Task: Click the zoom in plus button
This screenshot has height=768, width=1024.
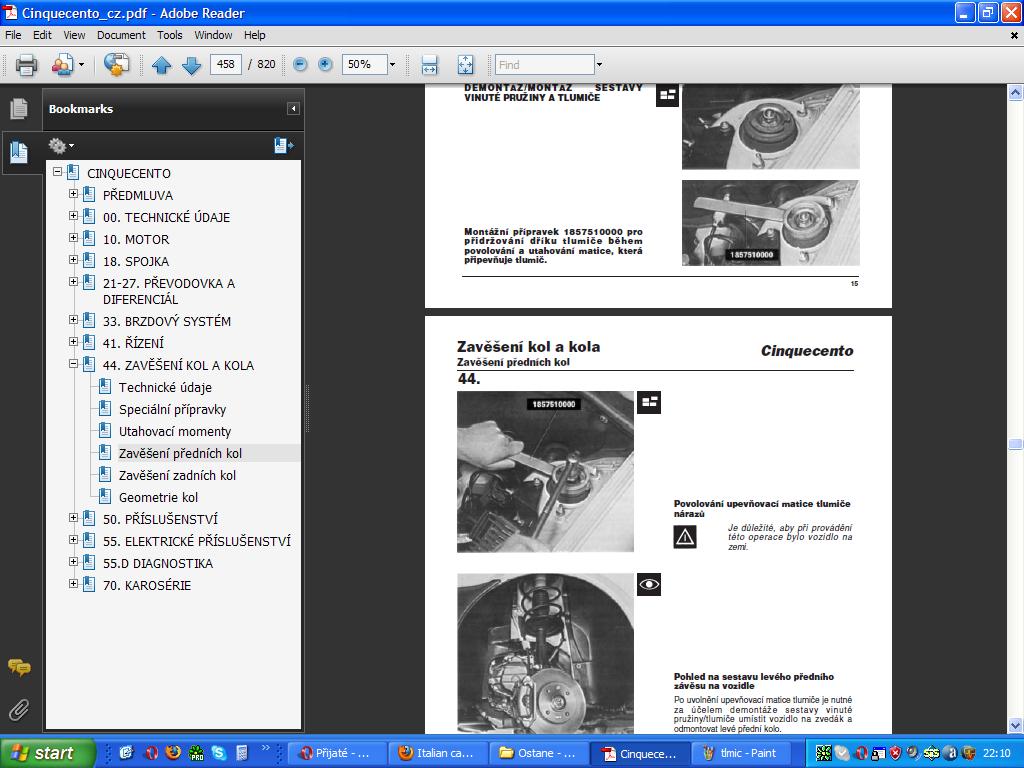Action: click(x=325, y=65)
